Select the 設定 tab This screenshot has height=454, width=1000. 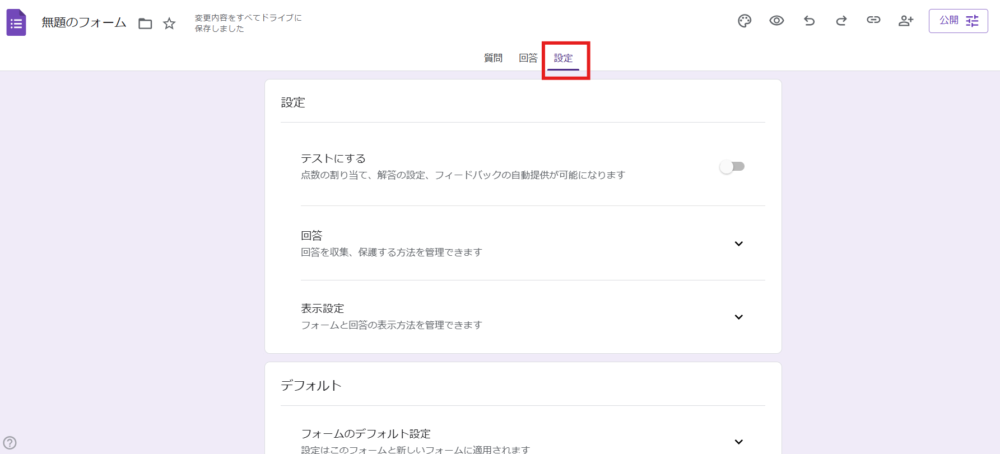pos(564,58)
